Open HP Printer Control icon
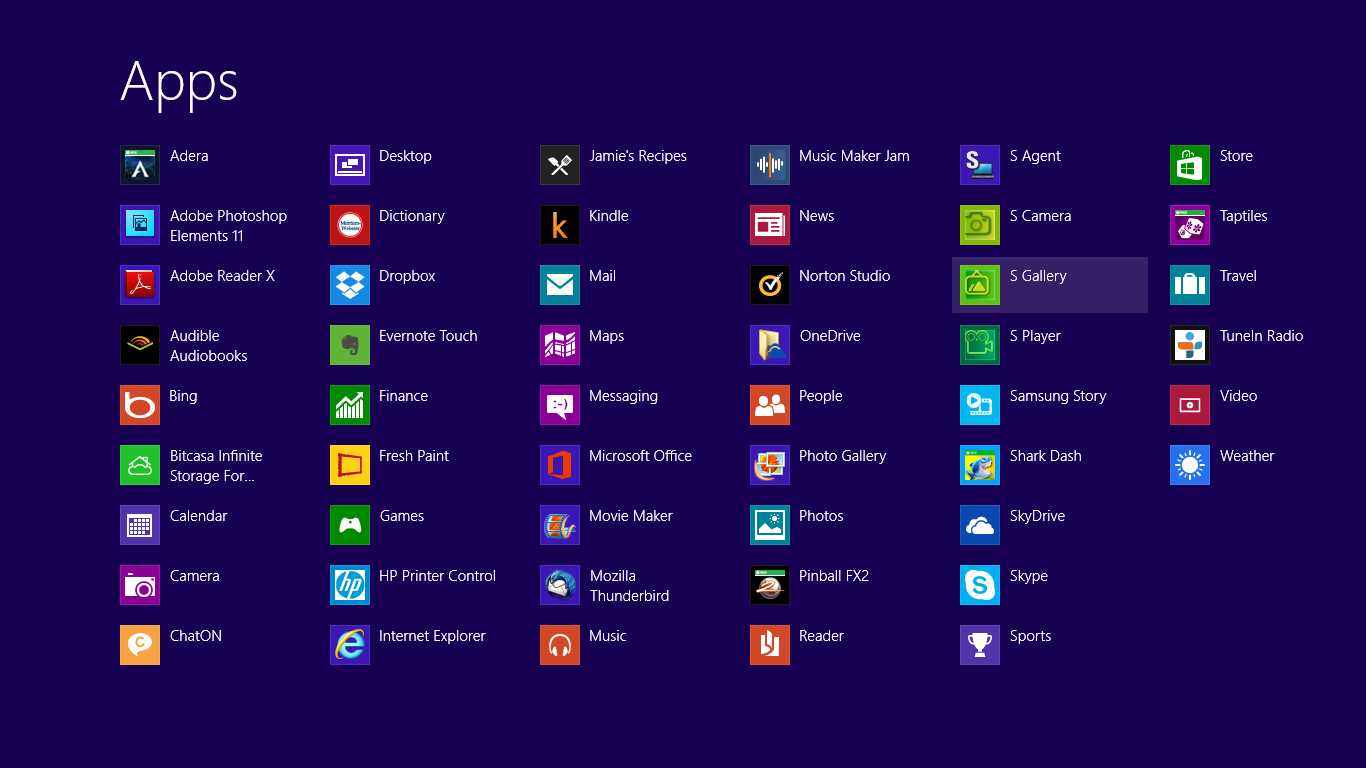1366x768 pixels. tap(350, 585)
